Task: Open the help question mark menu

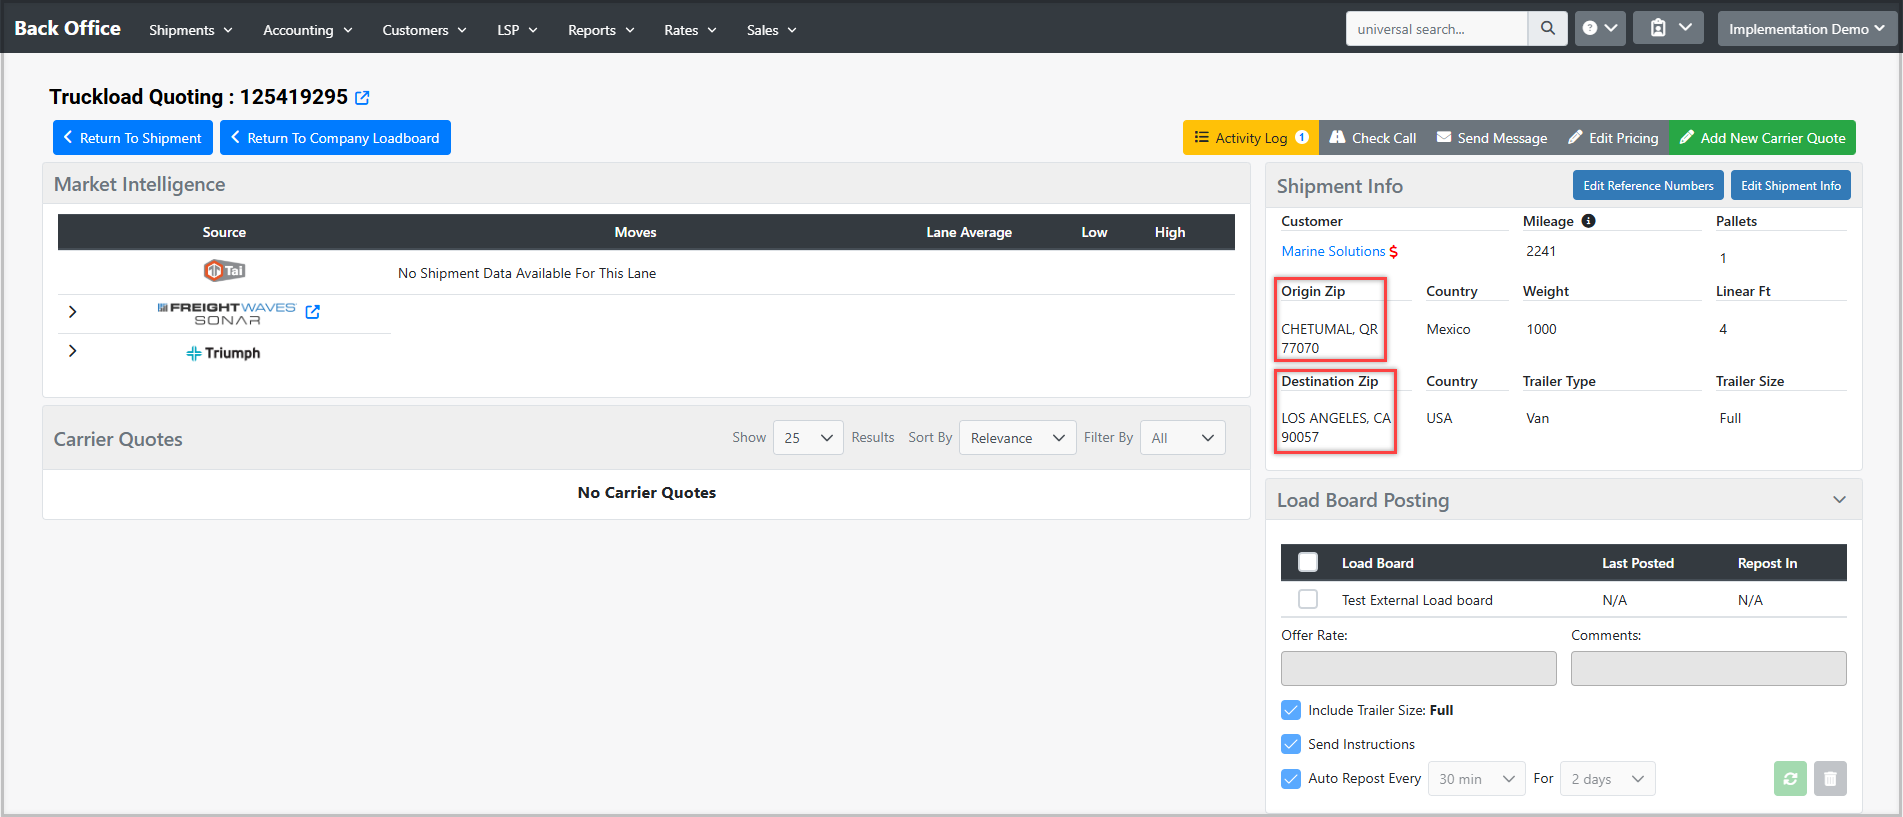Action: 1599,29
